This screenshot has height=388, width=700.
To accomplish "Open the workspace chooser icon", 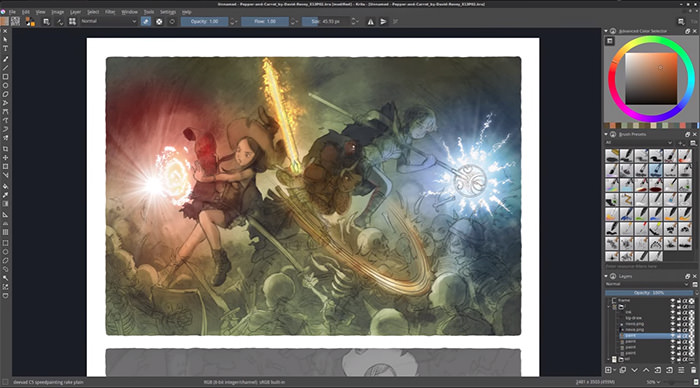I will 681,21.
